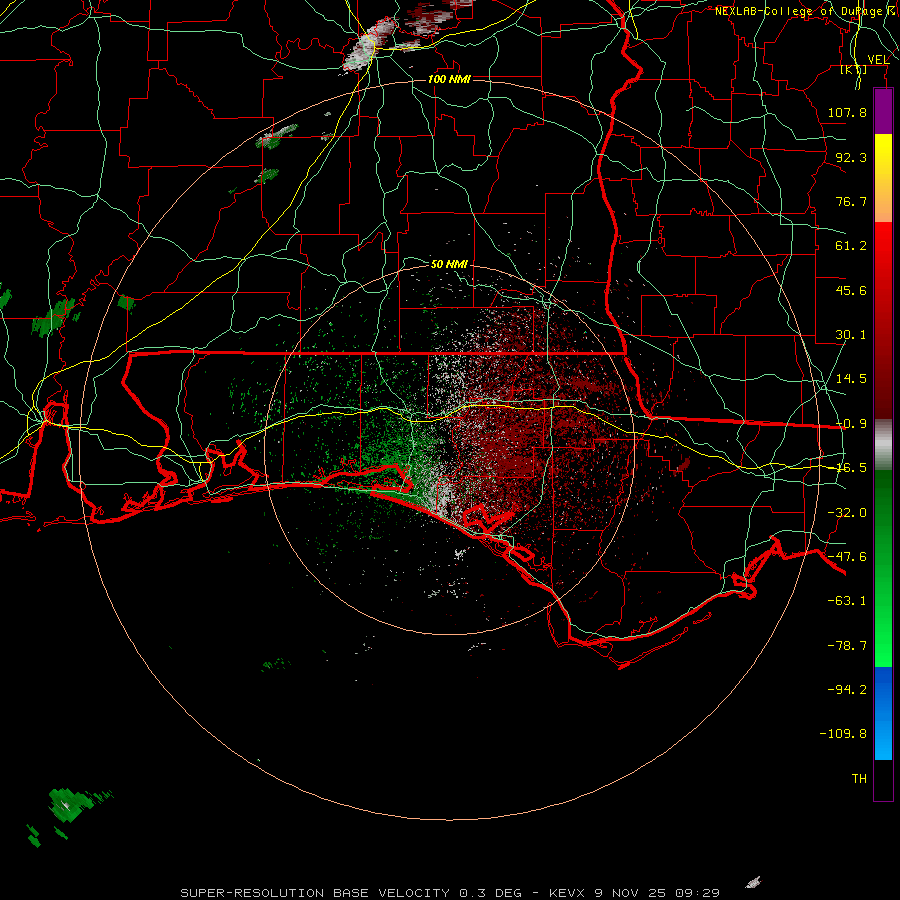
Task: Click the 50 NMI range ring label
Action: (x=449, y=265)
